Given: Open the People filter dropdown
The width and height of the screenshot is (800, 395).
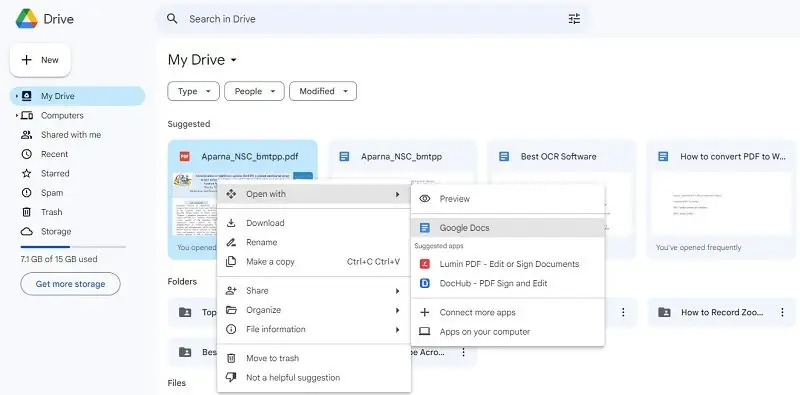Looking at the screenshot, I should click(254, 91).
